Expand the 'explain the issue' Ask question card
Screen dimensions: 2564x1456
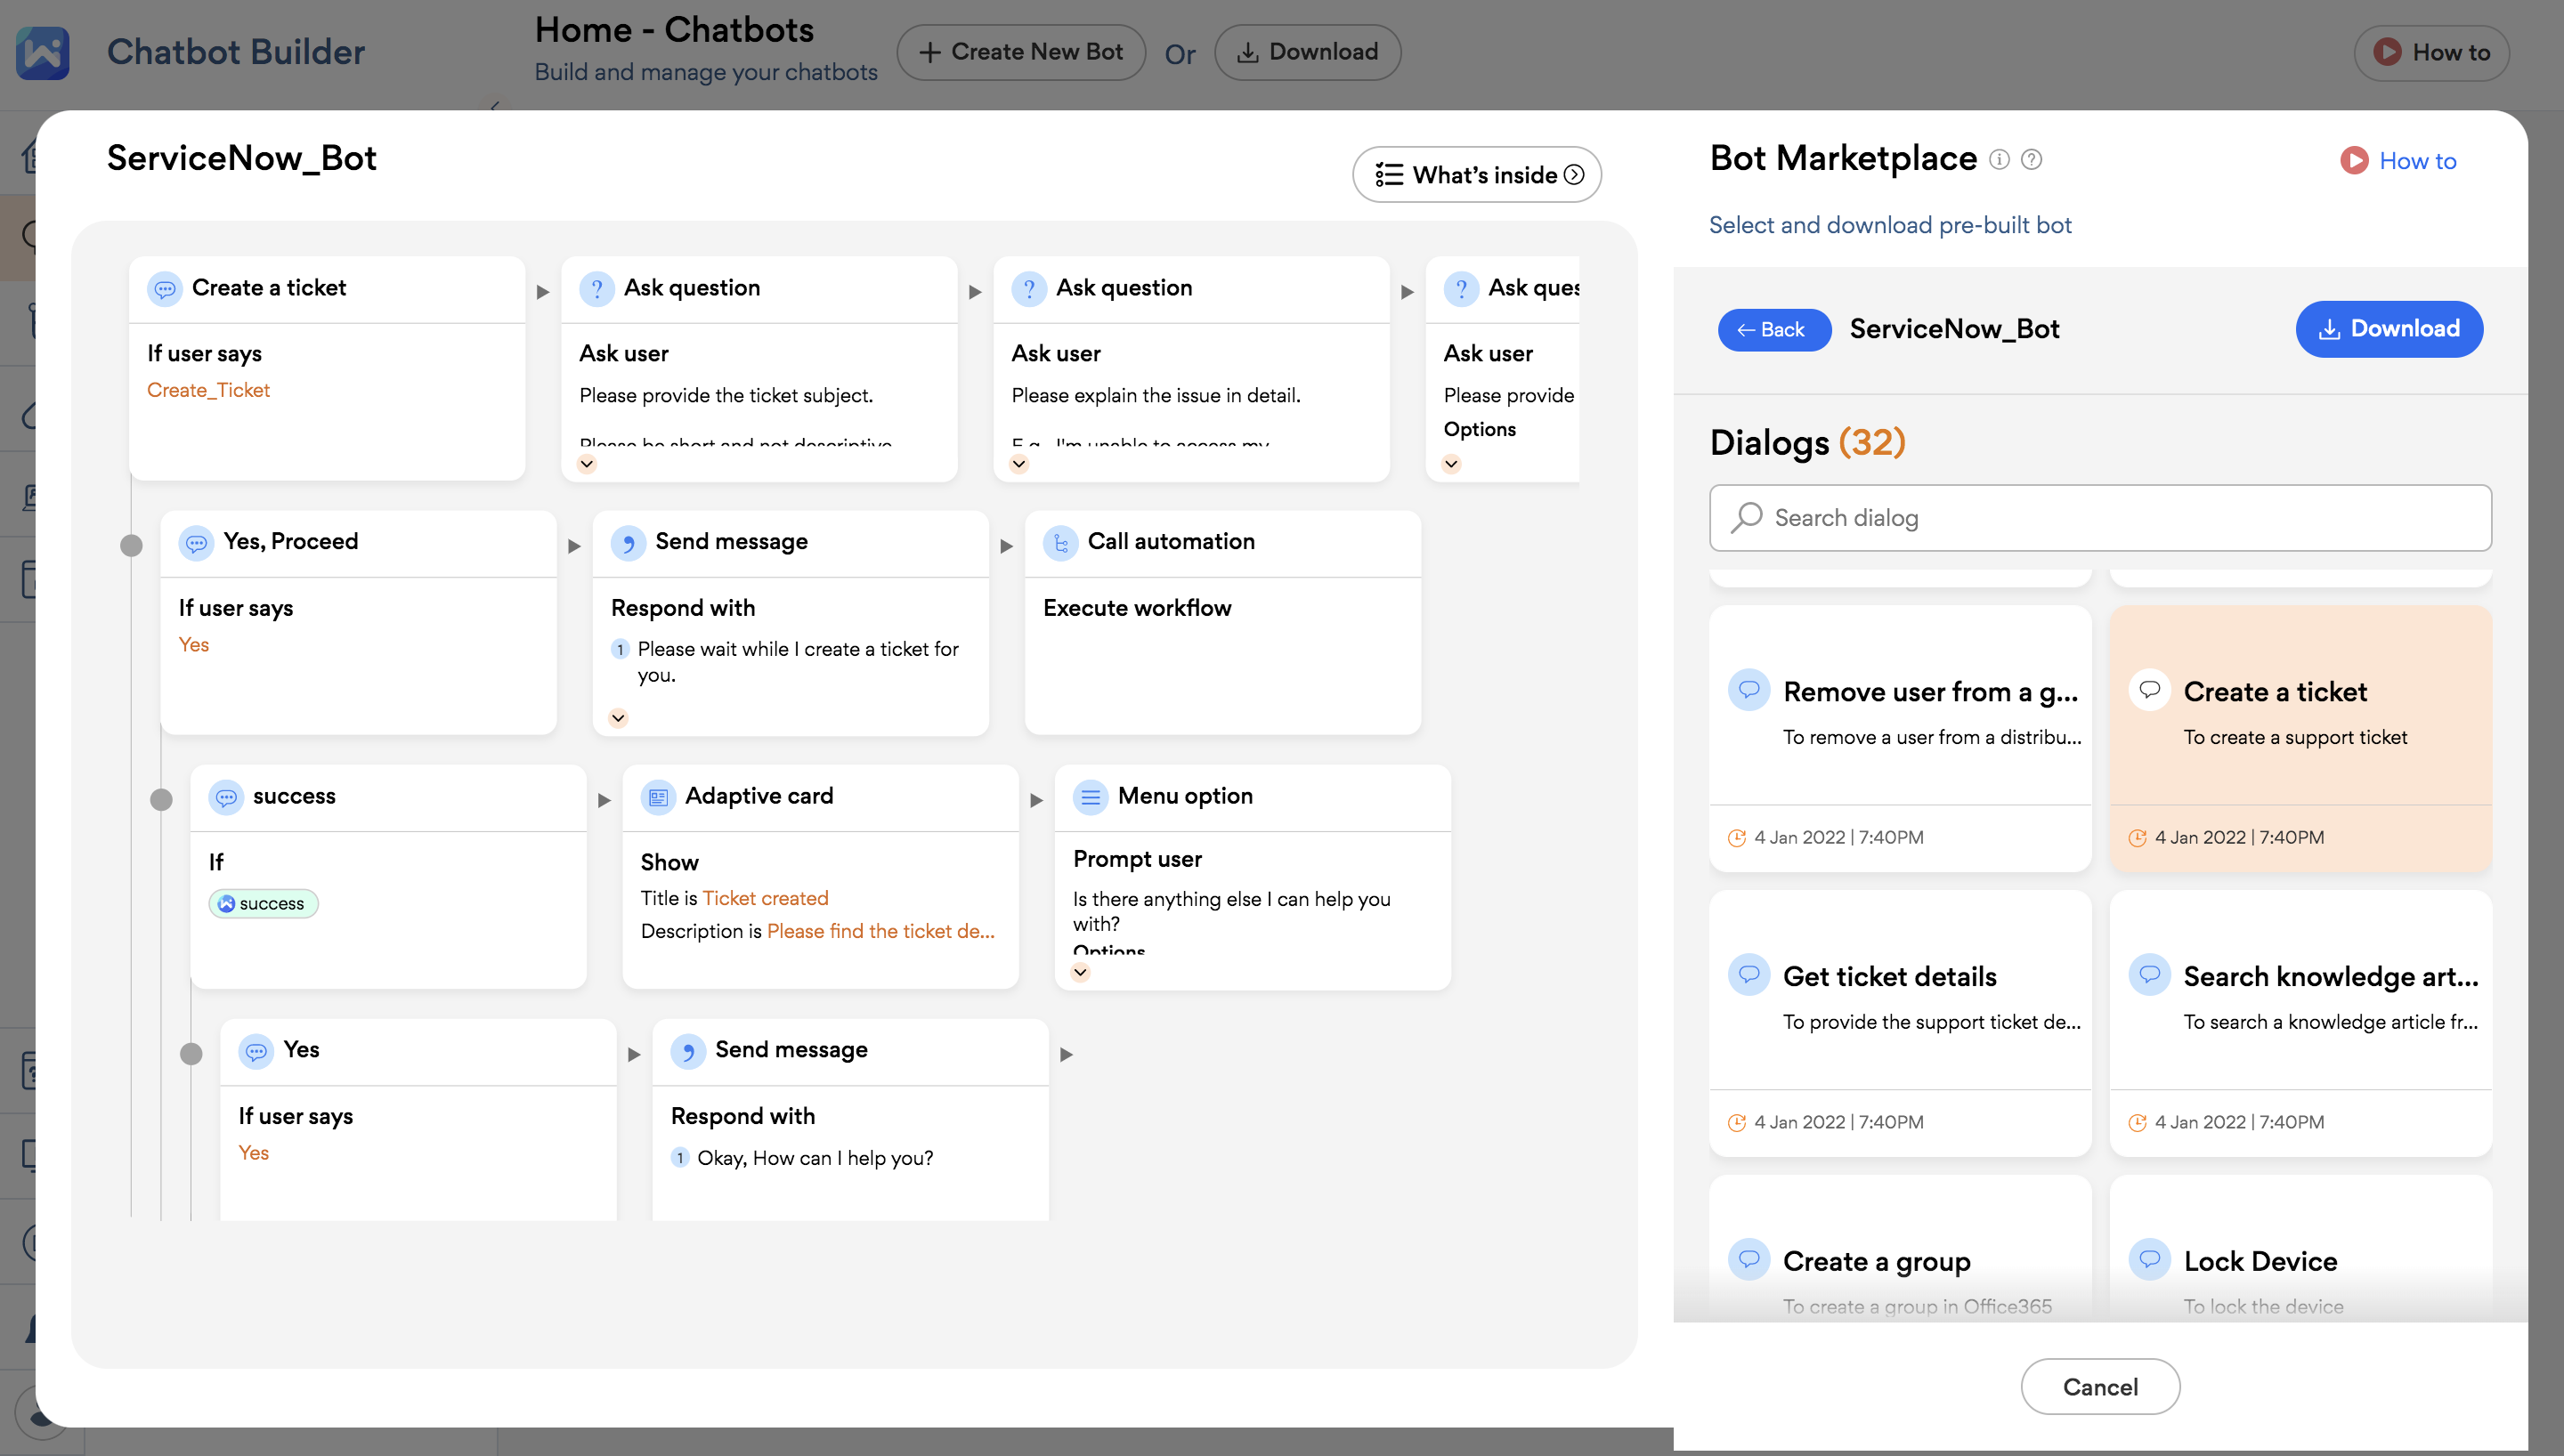pos(1019,464)
